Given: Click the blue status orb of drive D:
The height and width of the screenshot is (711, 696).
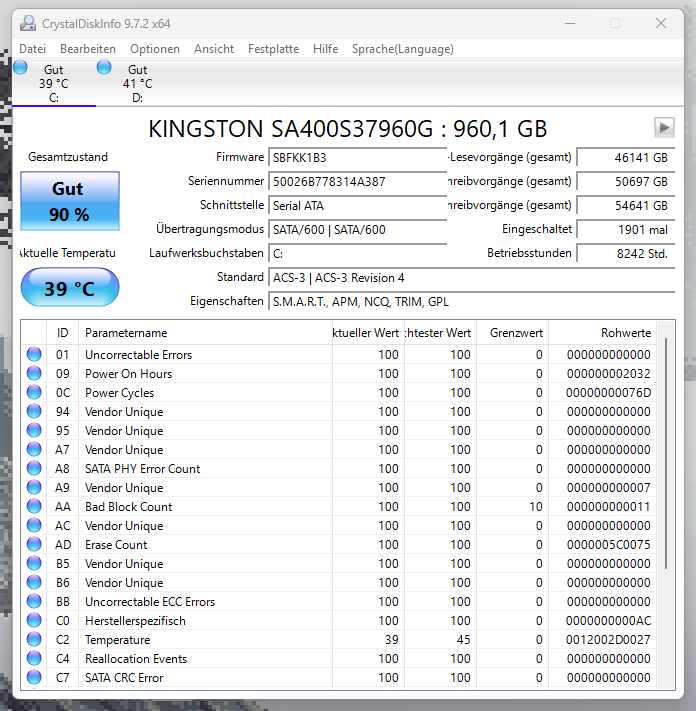Looking at the screenshot, I should pos(104,68).
